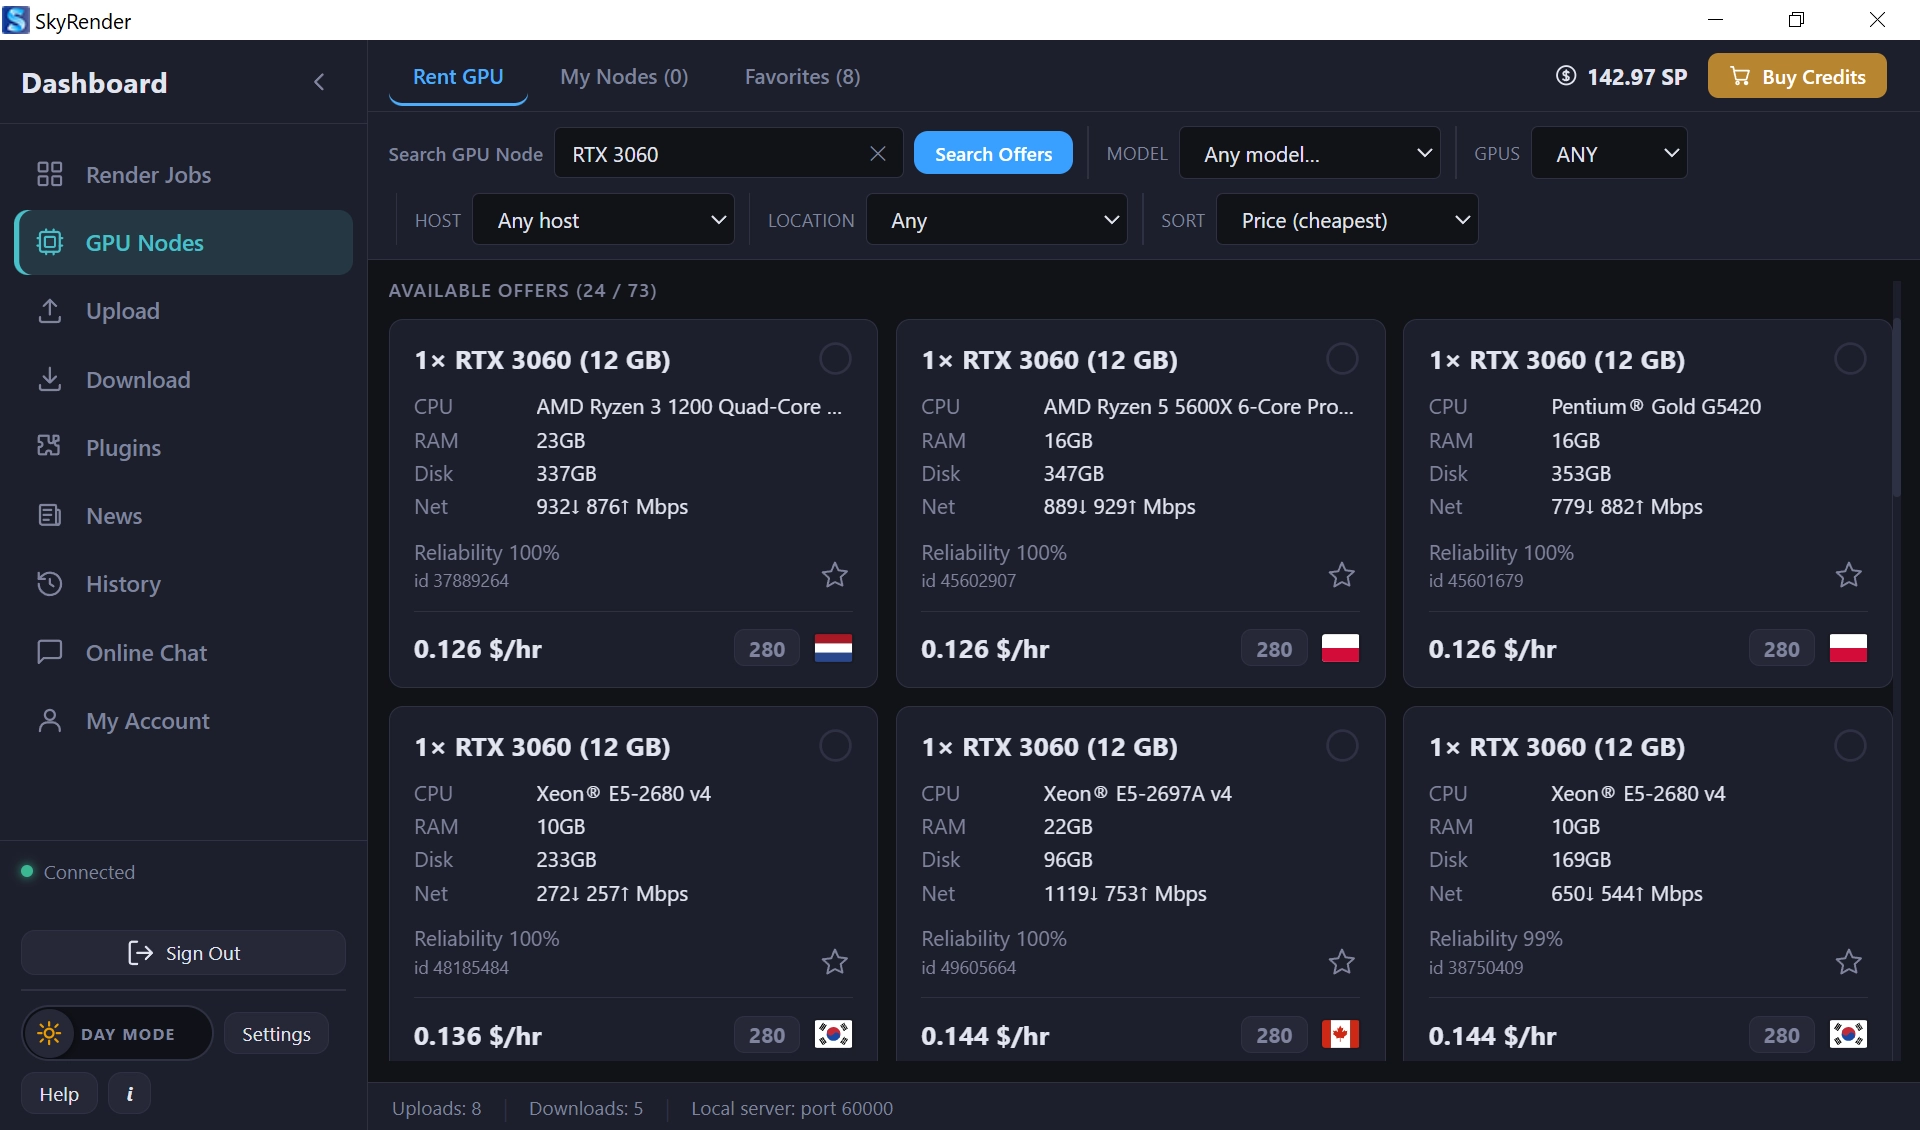Favorite the offer with id 45602907
Viewport: 1920px width, 1130px height.
click(1341, 575)
